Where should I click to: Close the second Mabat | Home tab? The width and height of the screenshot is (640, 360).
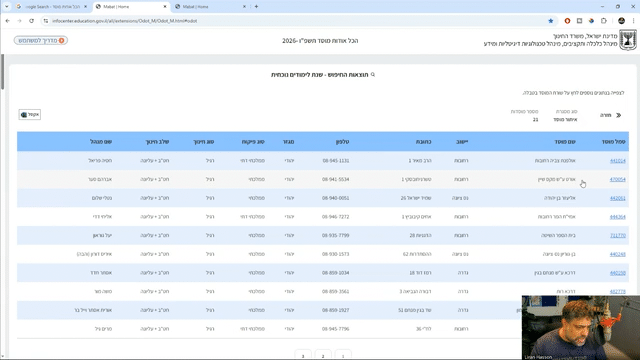point(244,7)
